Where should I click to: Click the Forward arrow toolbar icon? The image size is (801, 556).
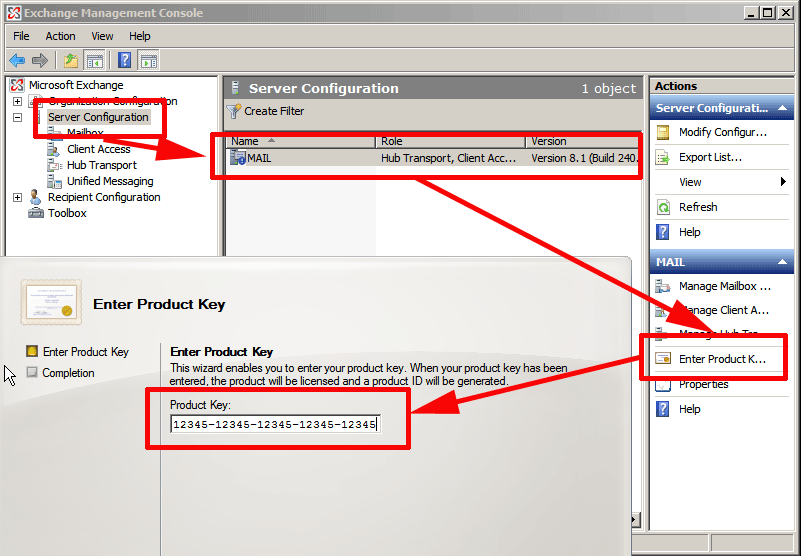tap(39, 60)
